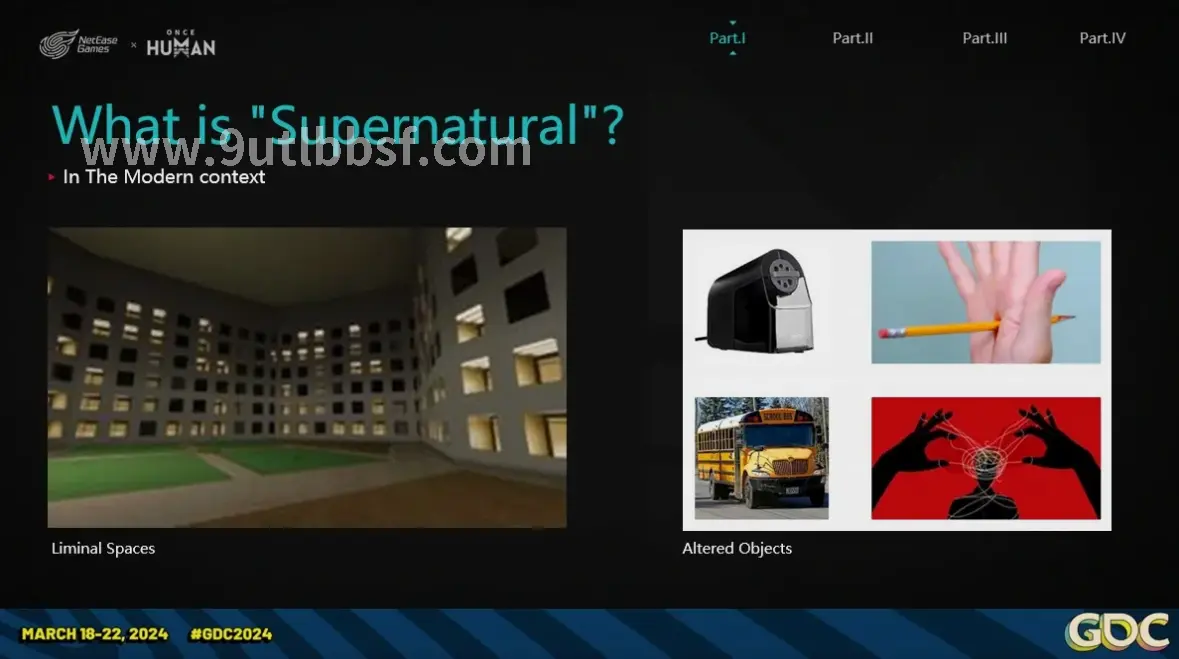
Task: Click the down arrow above Part.I
Action: click(x=732, y=22)
